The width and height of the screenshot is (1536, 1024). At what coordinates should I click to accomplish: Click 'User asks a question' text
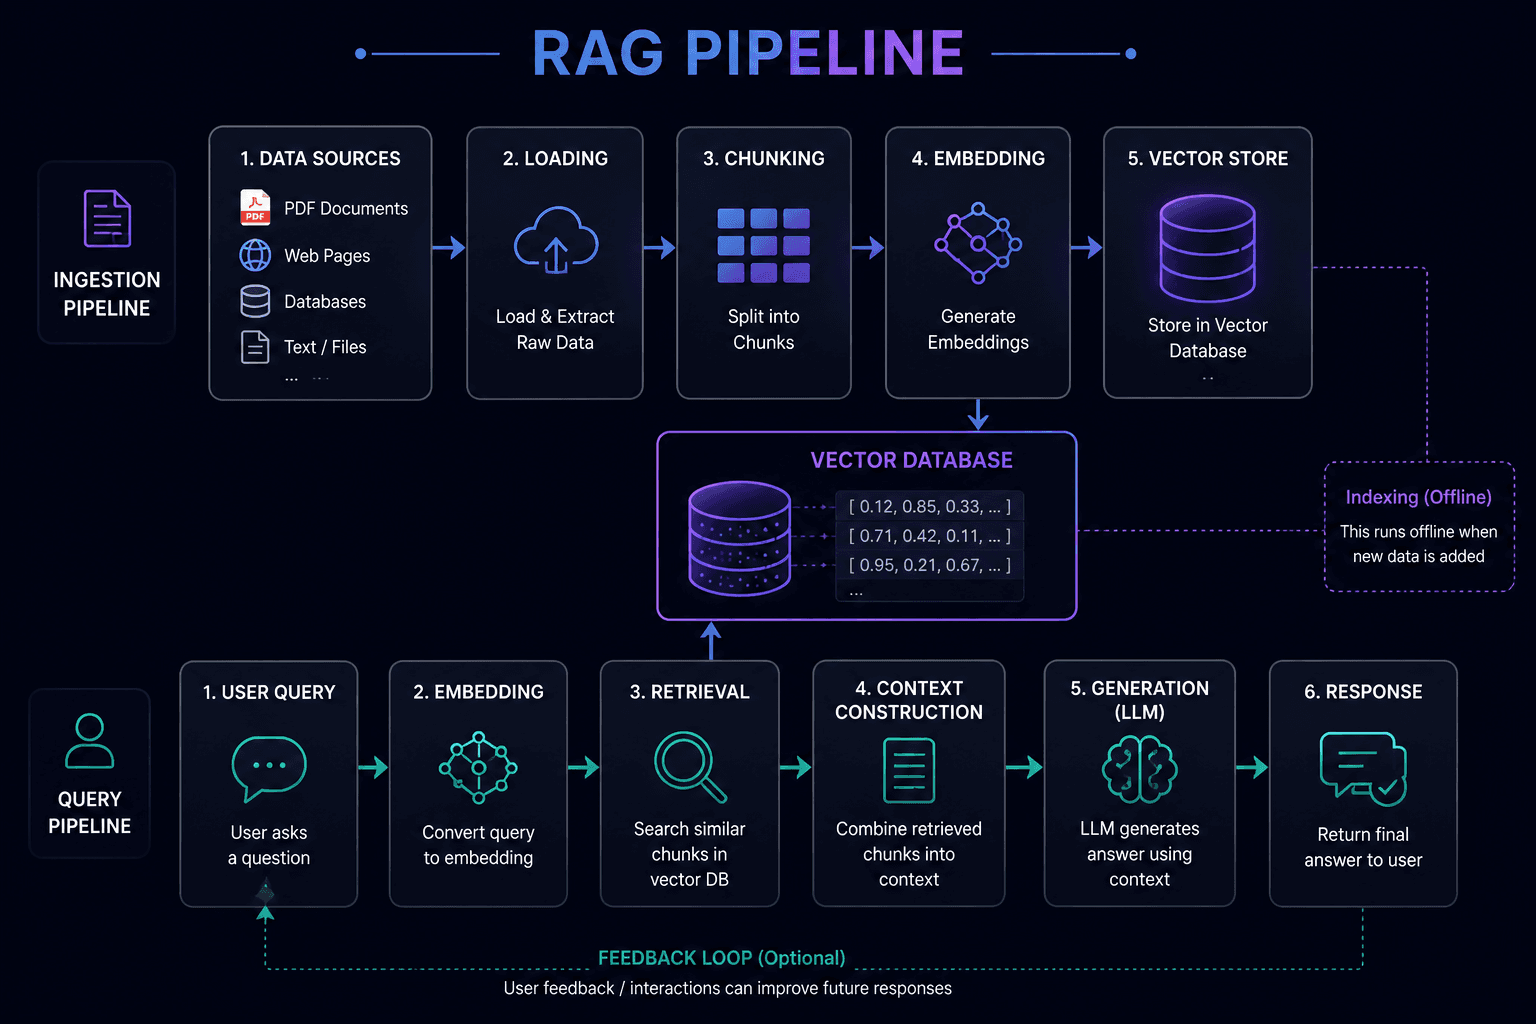(x=269, y=845)
